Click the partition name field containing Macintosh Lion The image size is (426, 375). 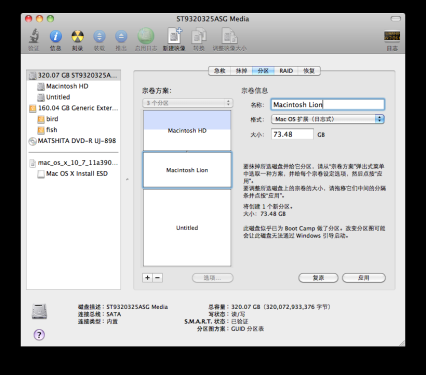coord(328,104)
